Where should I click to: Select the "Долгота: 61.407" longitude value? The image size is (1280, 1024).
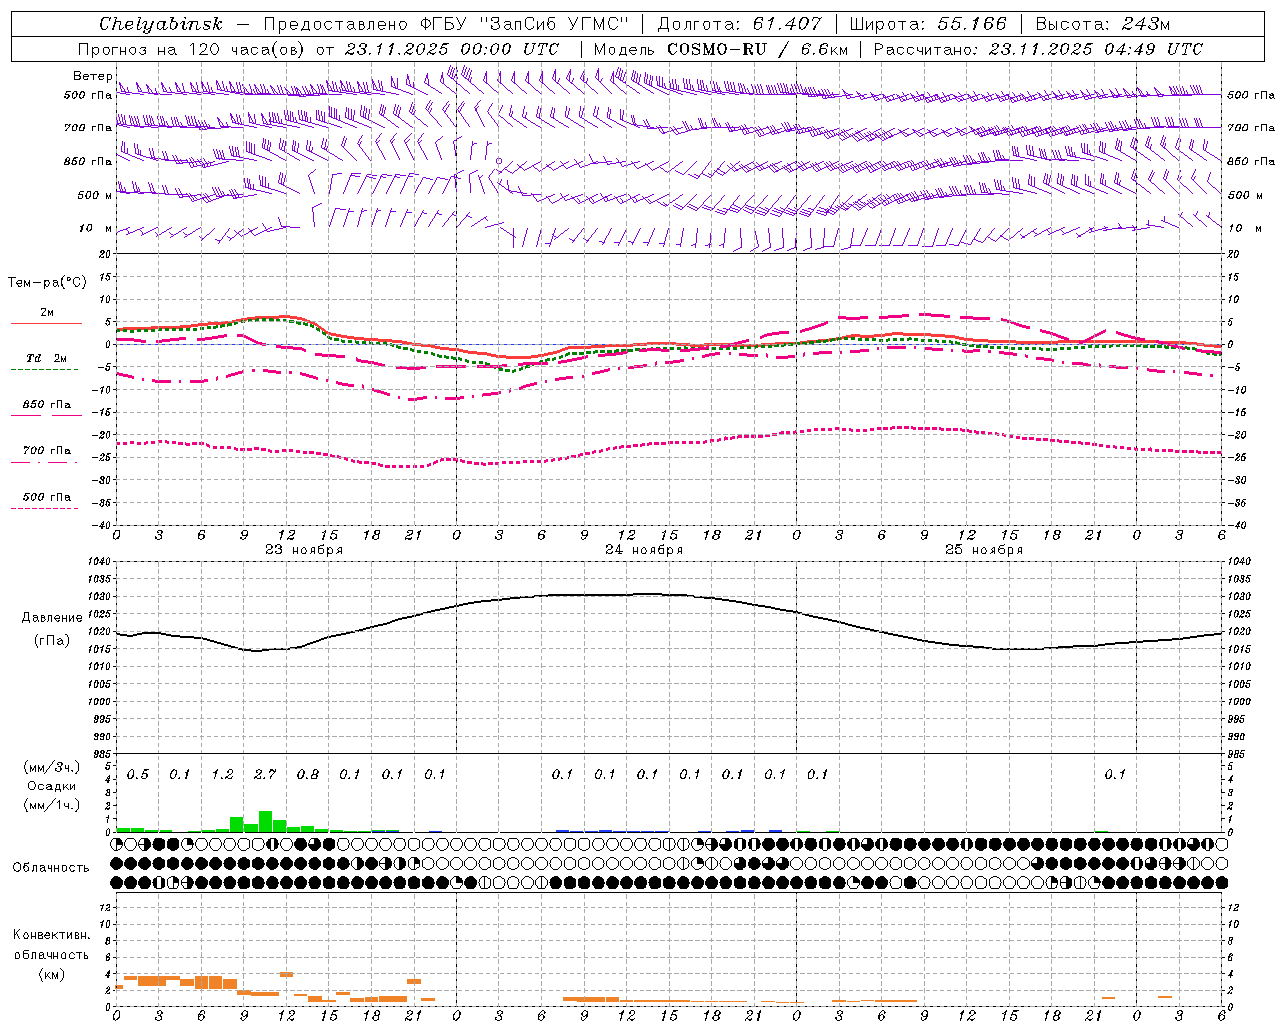740,24
